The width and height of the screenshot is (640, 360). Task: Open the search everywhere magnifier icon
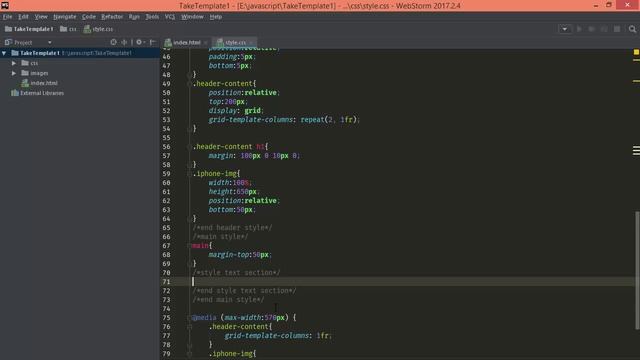point(632,29)
